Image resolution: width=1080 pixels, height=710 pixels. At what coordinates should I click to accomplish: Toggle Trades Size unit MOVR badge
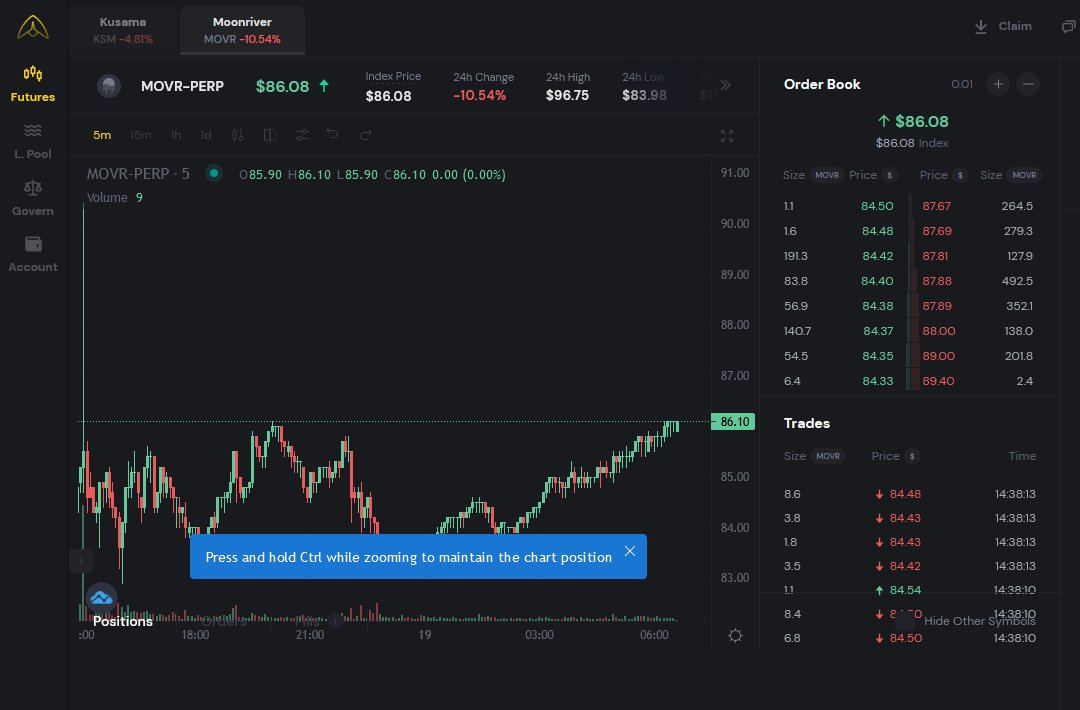click(x=828, y=456)
